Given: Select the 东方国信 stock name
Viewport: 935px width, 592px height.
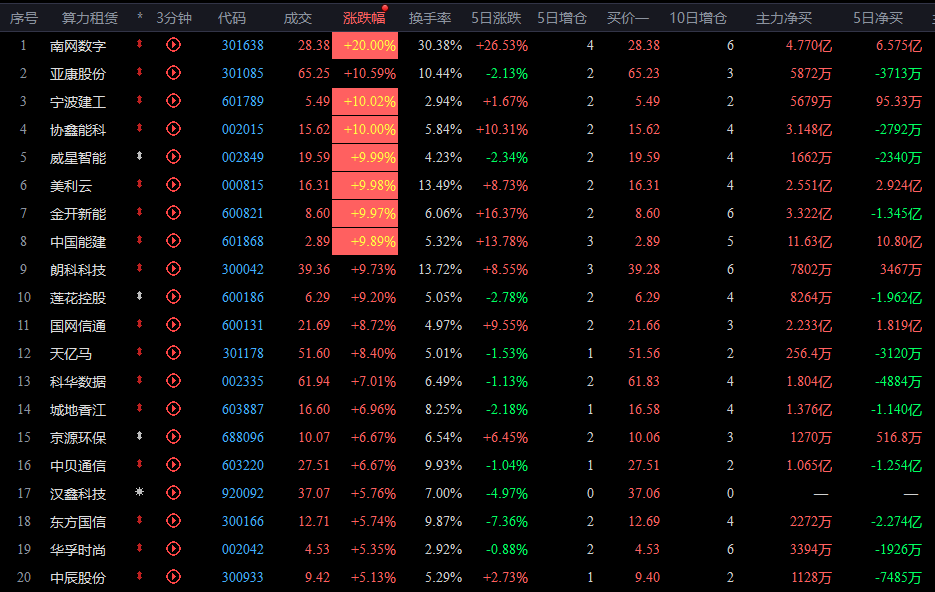Looking at the screenshot, I should (x=78, y=521).
